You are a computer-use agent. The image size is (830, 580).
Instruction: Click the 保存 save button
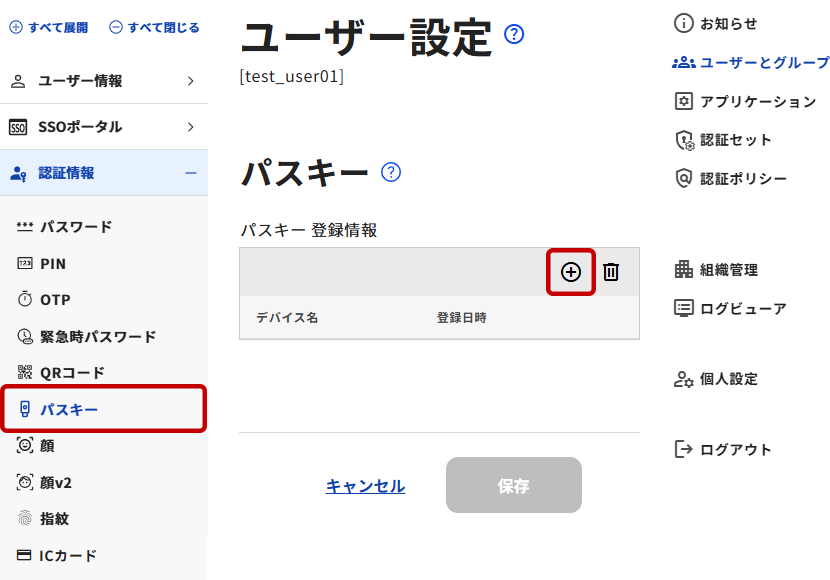point(513,485)
